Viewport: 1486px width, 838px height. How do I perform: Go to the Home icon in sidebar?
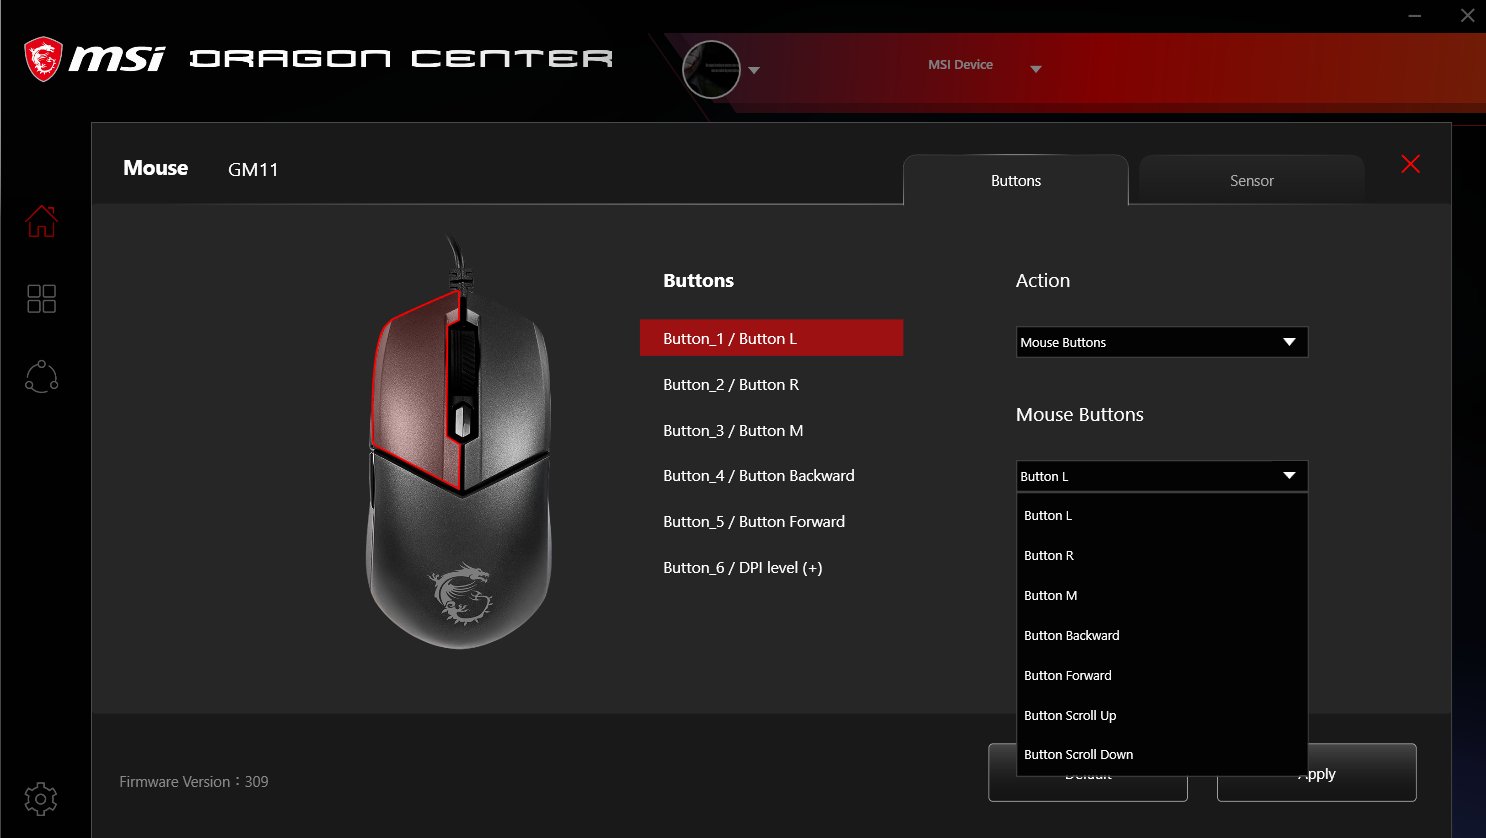pyautogui.click(x=41, y=221)
